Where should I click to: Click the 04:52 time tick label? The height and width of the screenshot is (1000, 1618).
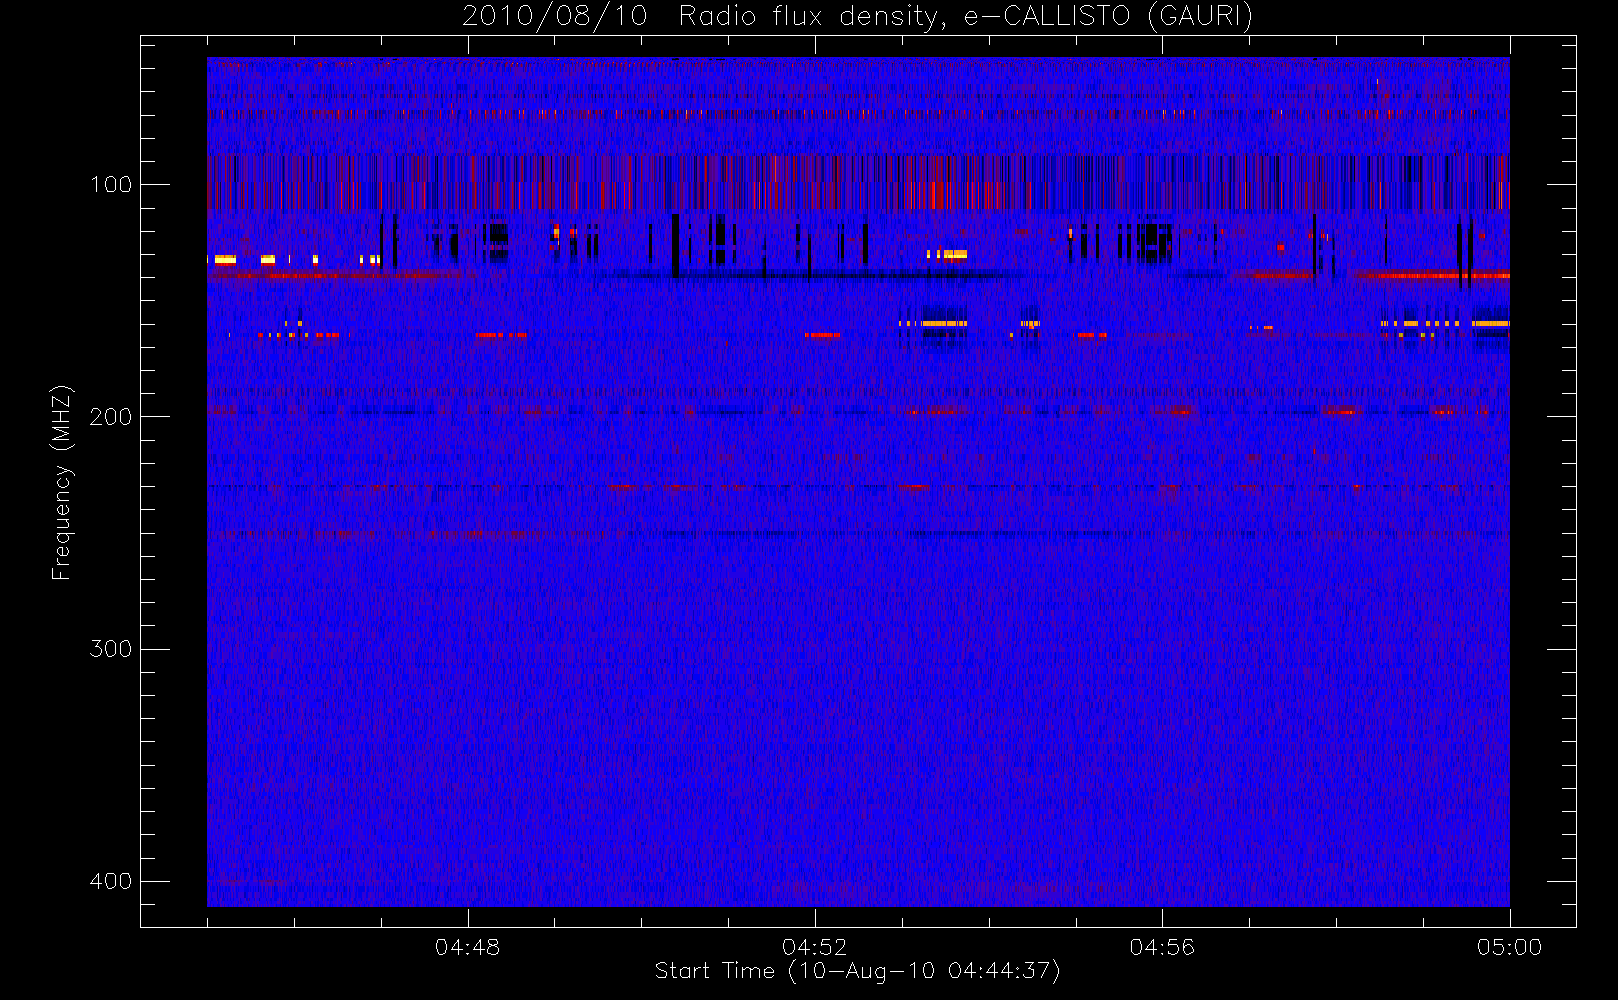(x=814, y=947)
